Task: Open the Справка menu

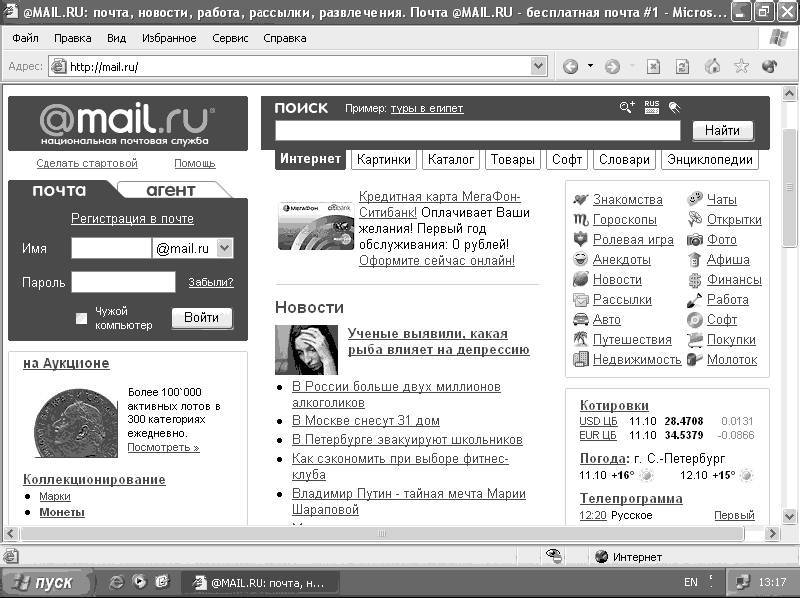Action: pos(285,38)
